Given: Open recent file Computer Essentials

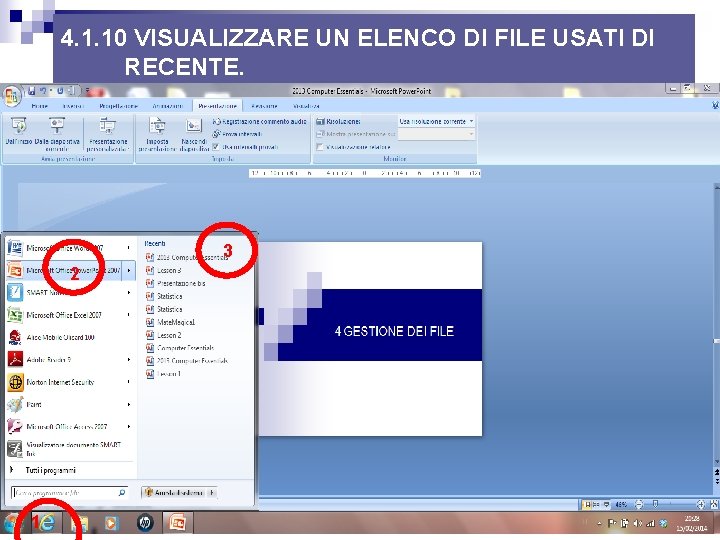Looking at the screenshot, I should [x=180, y=348].
